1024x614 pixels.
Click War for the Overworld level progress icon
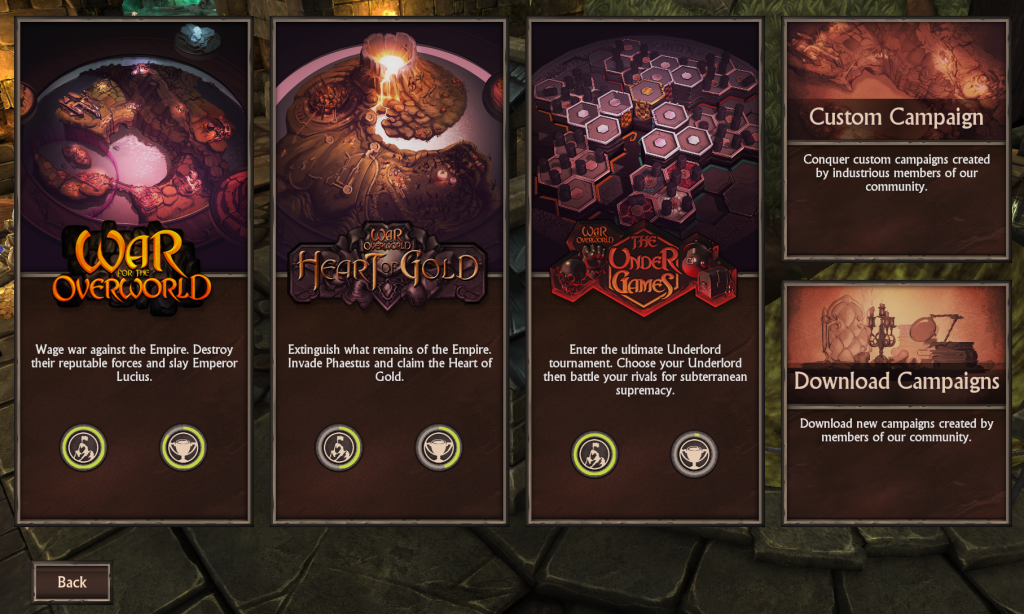pyautogui.click(x=84, y=447)
